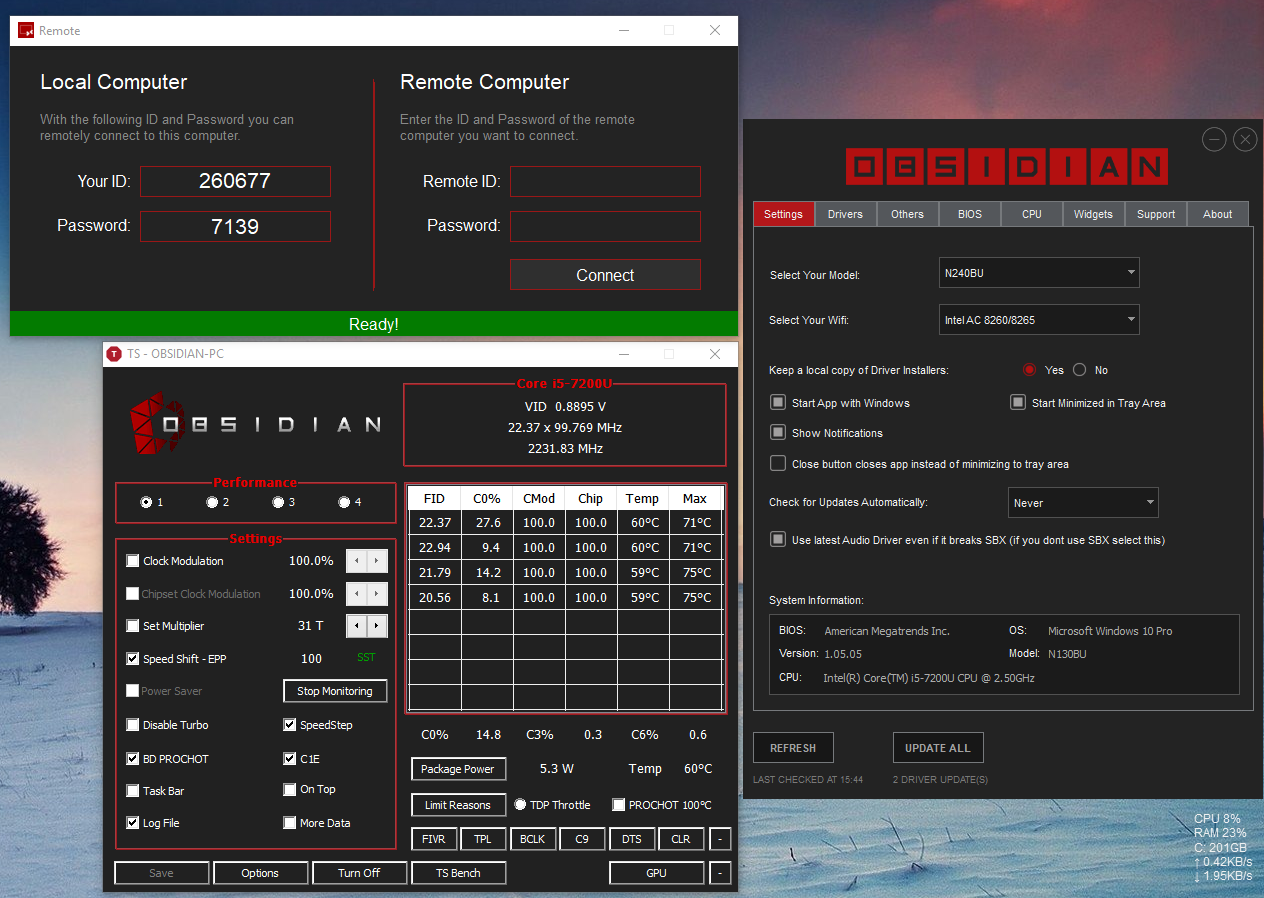The height and width of the screenshot is (898, 1264).
Task: Click the Remote ID input field
Action: (605, 181)
